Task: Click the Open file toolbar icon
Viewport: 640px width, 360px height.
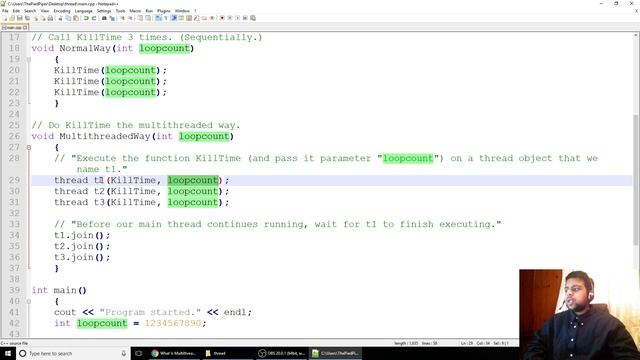Action: coord(12,18)
